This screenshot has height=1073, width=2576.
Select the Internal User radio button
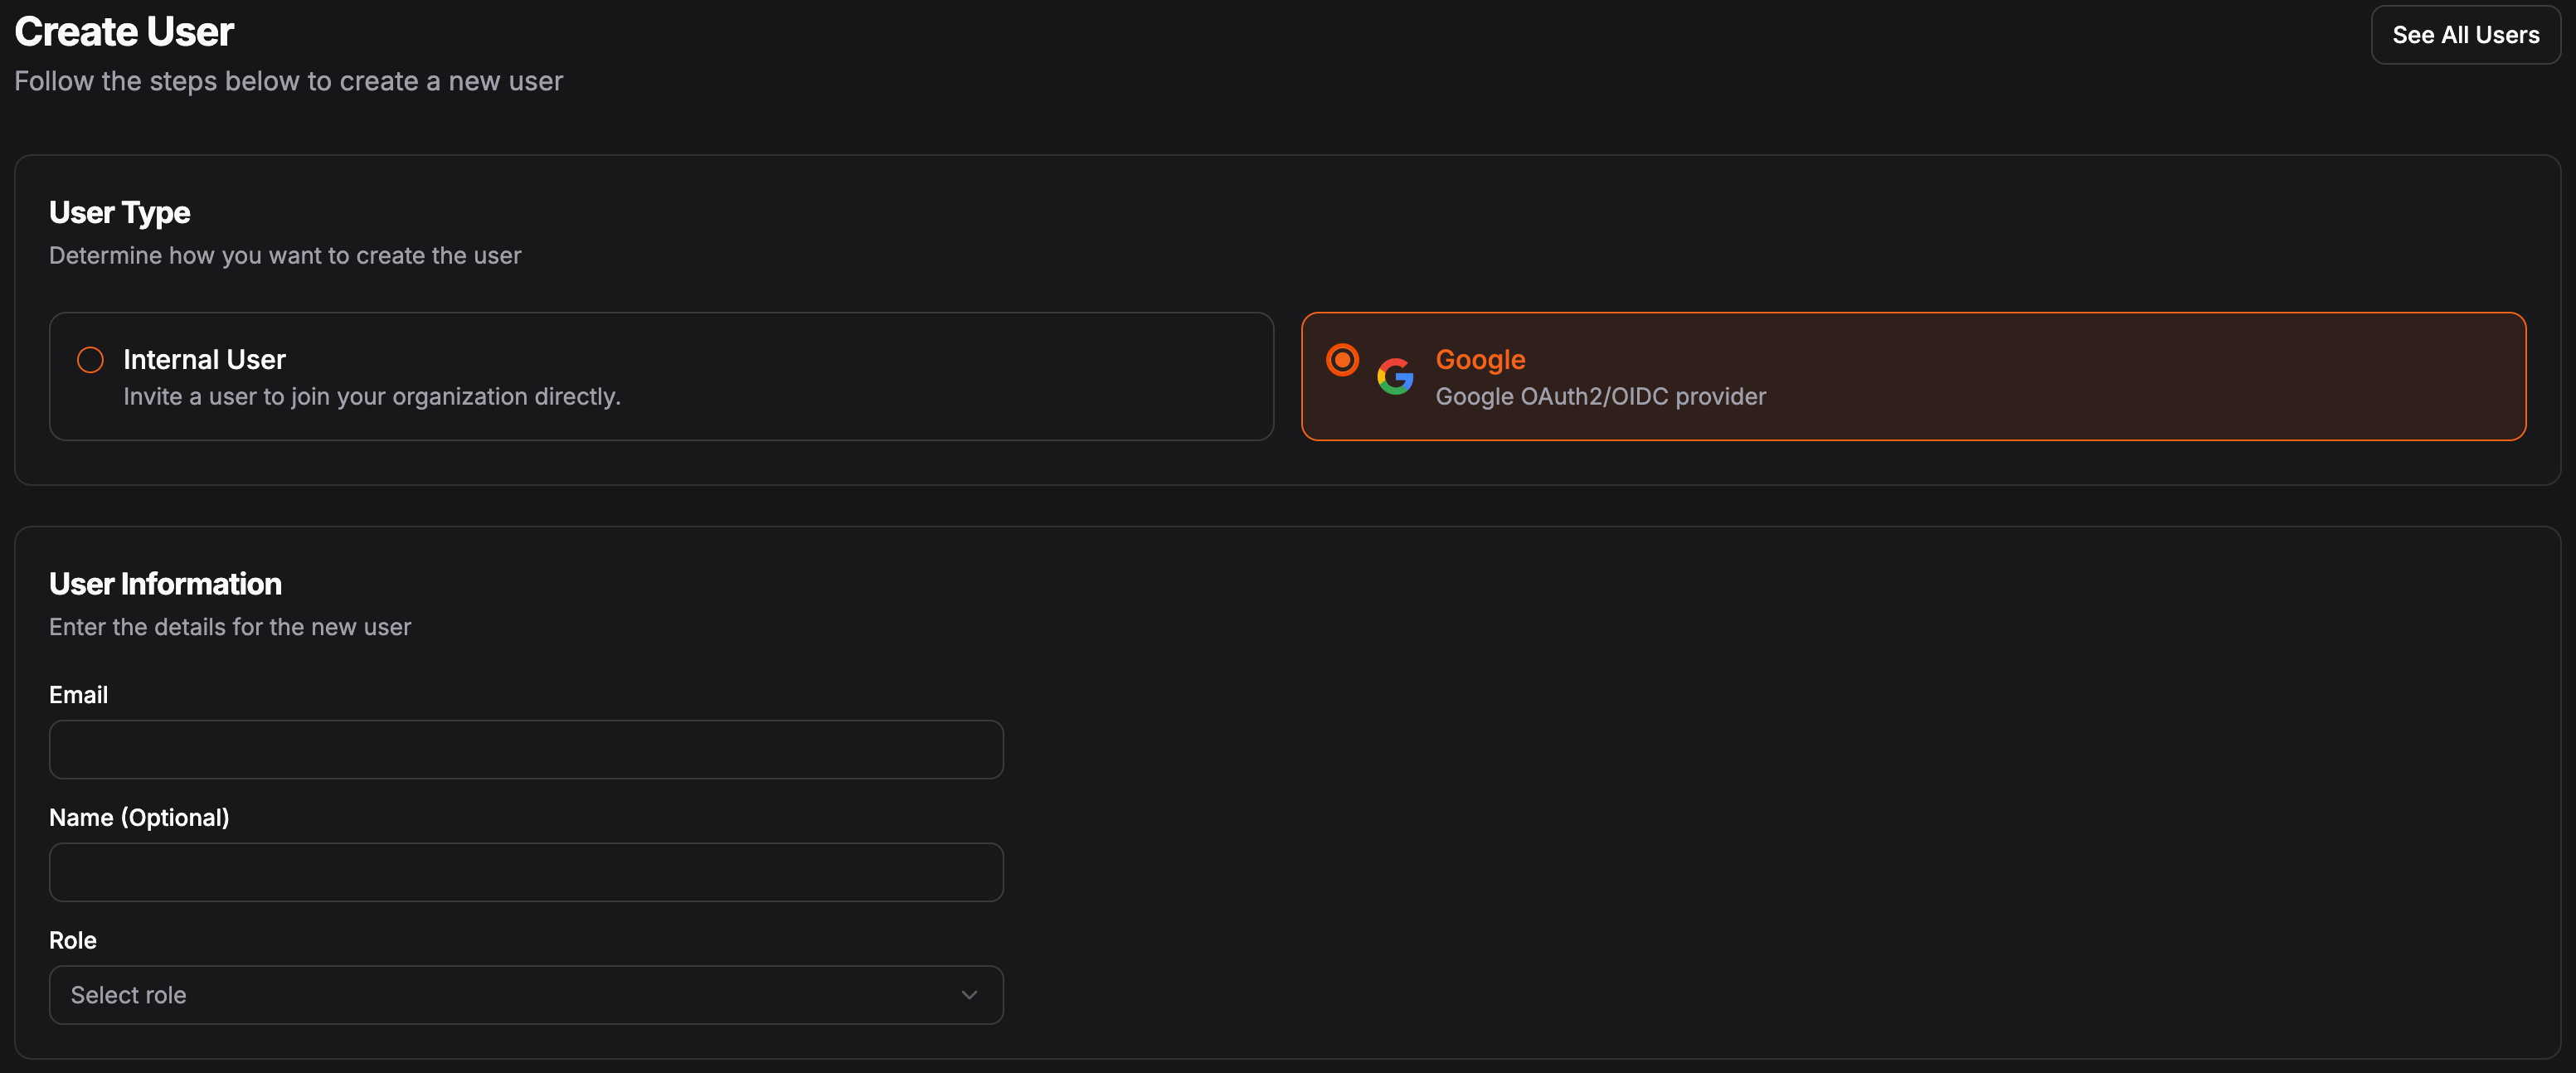click(90, 360)
